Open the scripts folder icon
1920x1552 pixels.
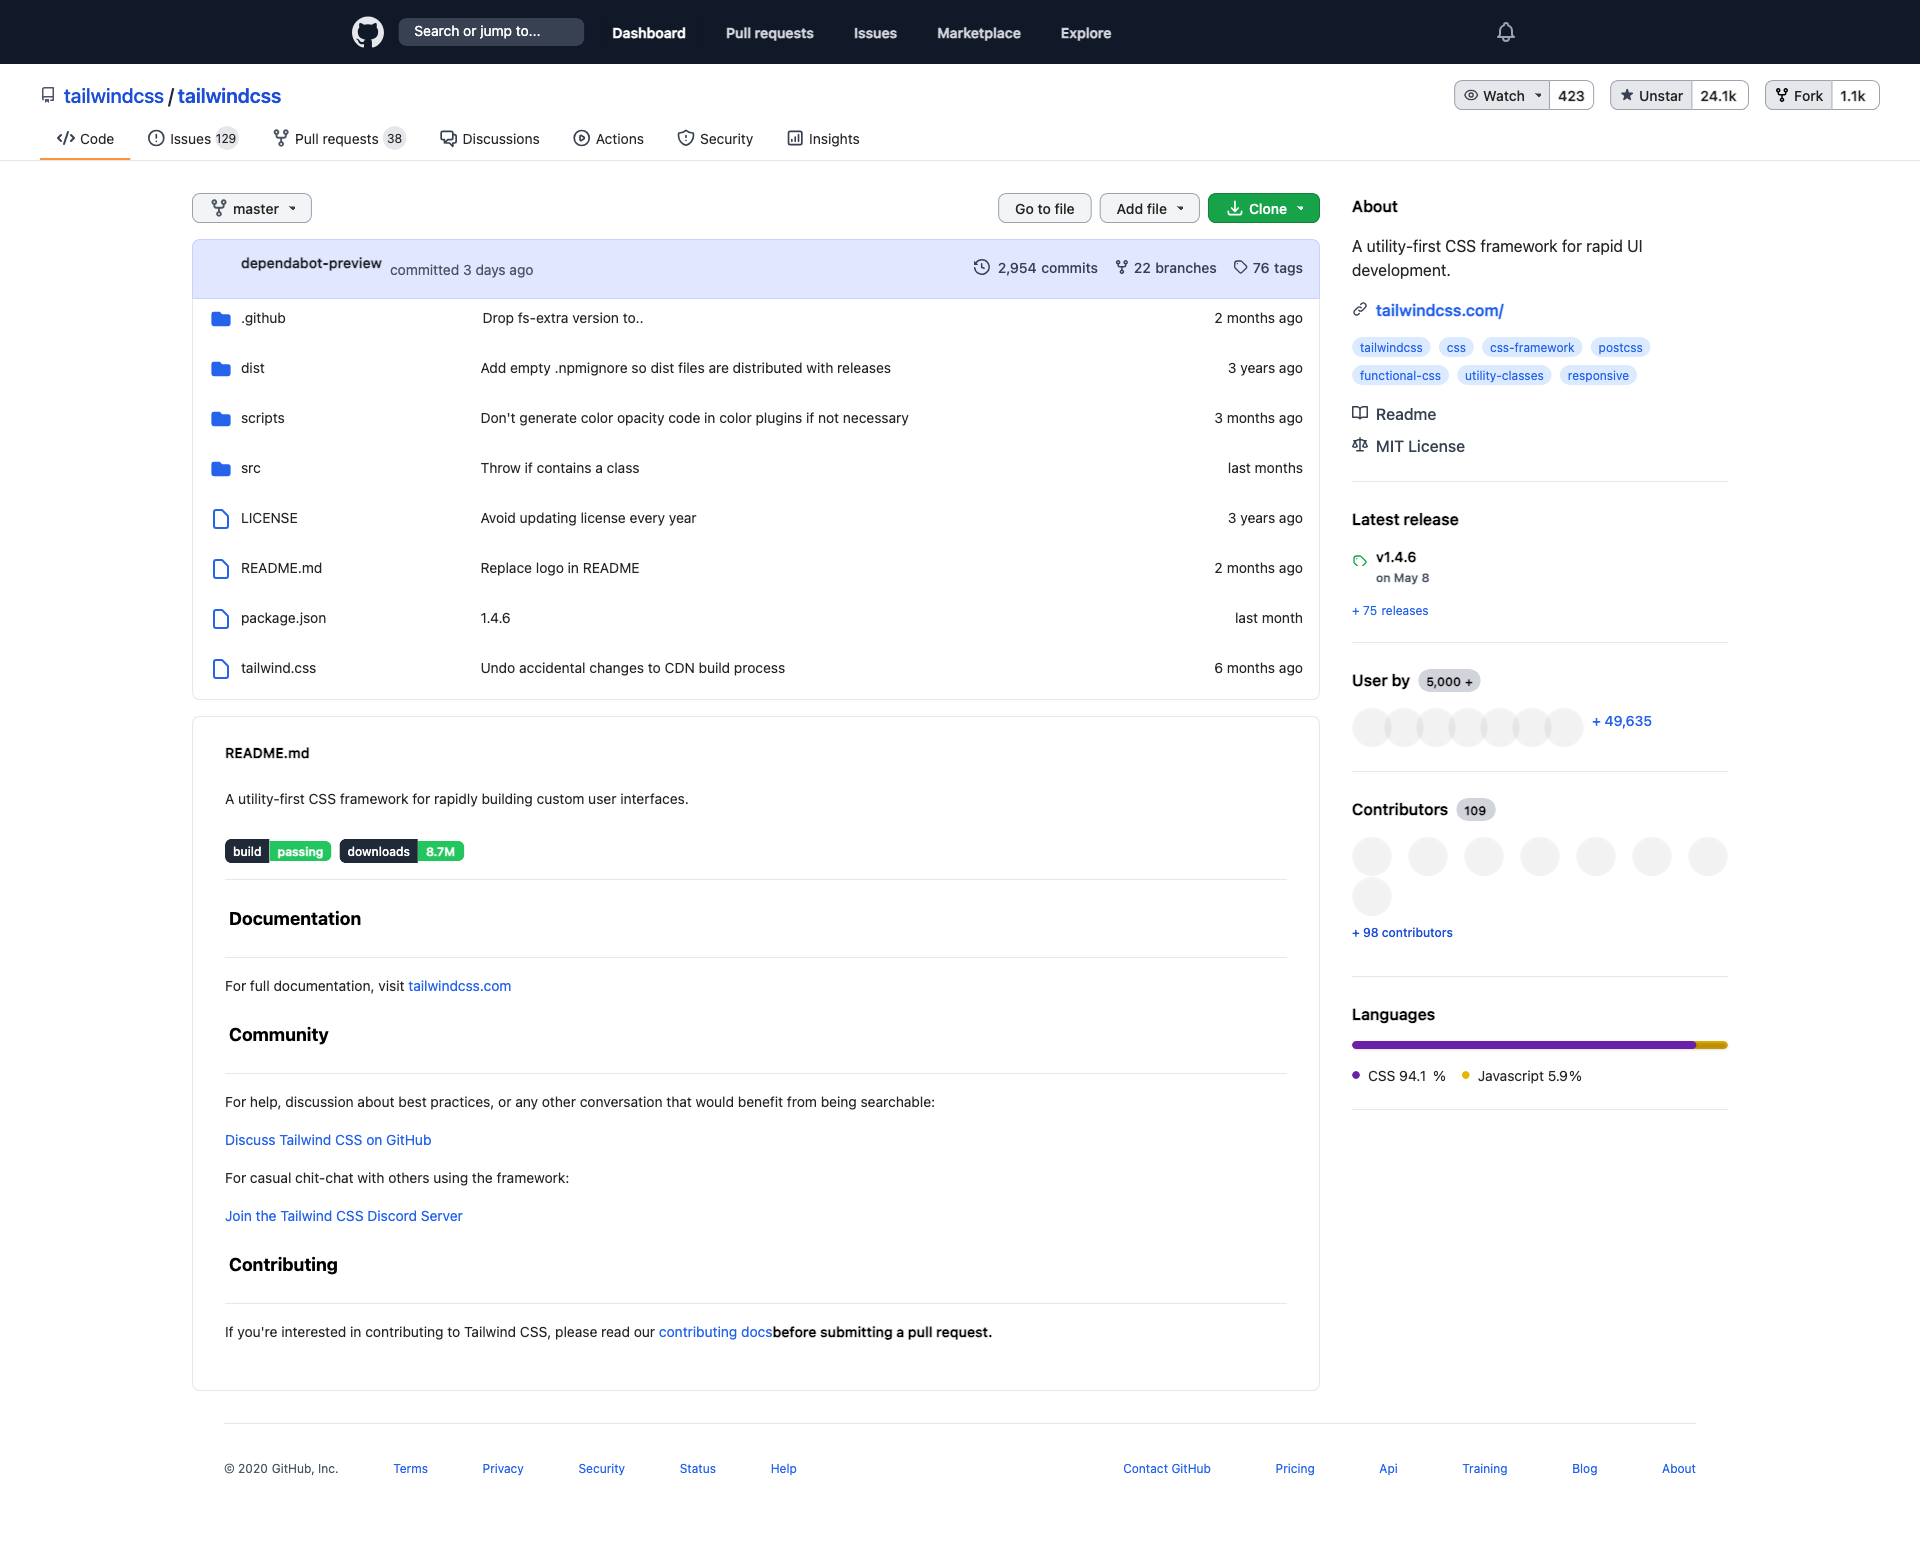pyautogui.click(x=221, y=418)
